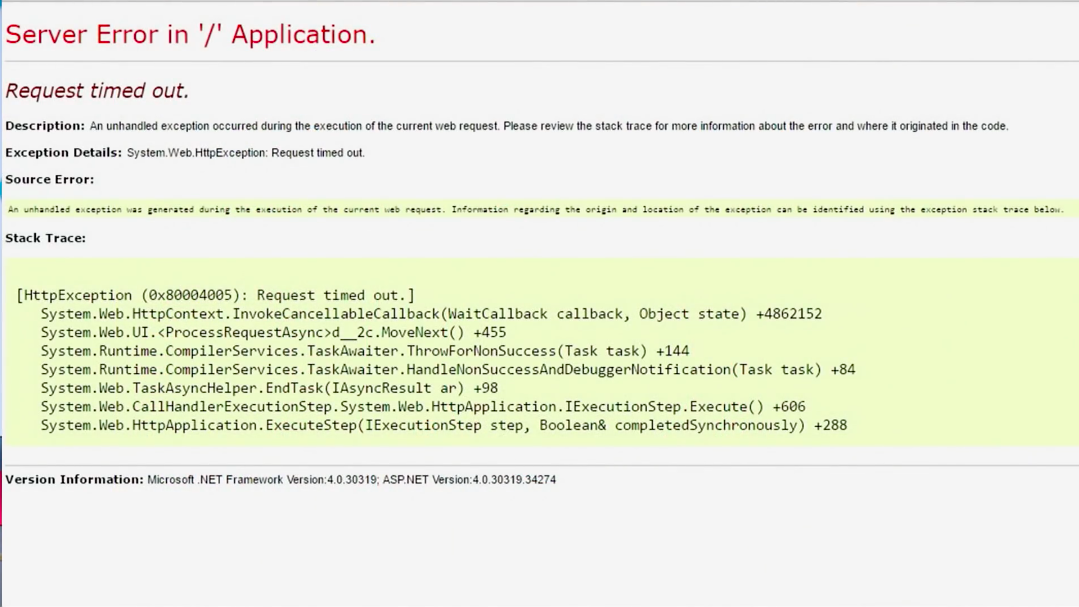Click the InvokeCancellableCallback stack trace line

click(x=431, y=314)
